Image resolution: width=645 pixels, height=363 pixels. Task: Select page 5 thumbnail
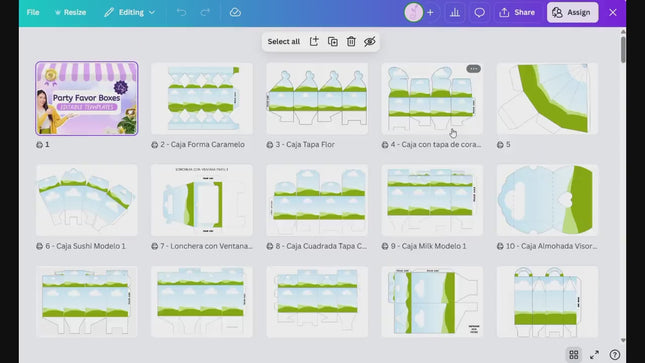coord(548,98)
